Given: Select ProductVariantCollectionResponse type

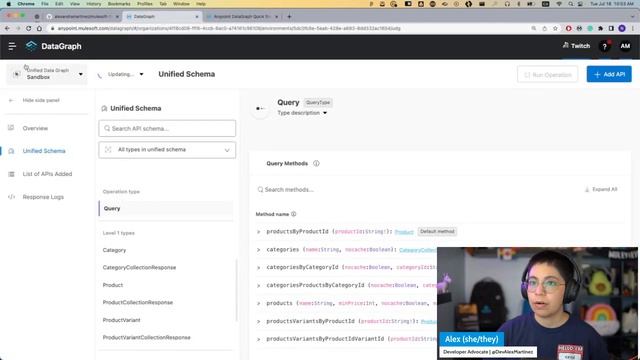Looking at the screenshot, I should [146, 338].
